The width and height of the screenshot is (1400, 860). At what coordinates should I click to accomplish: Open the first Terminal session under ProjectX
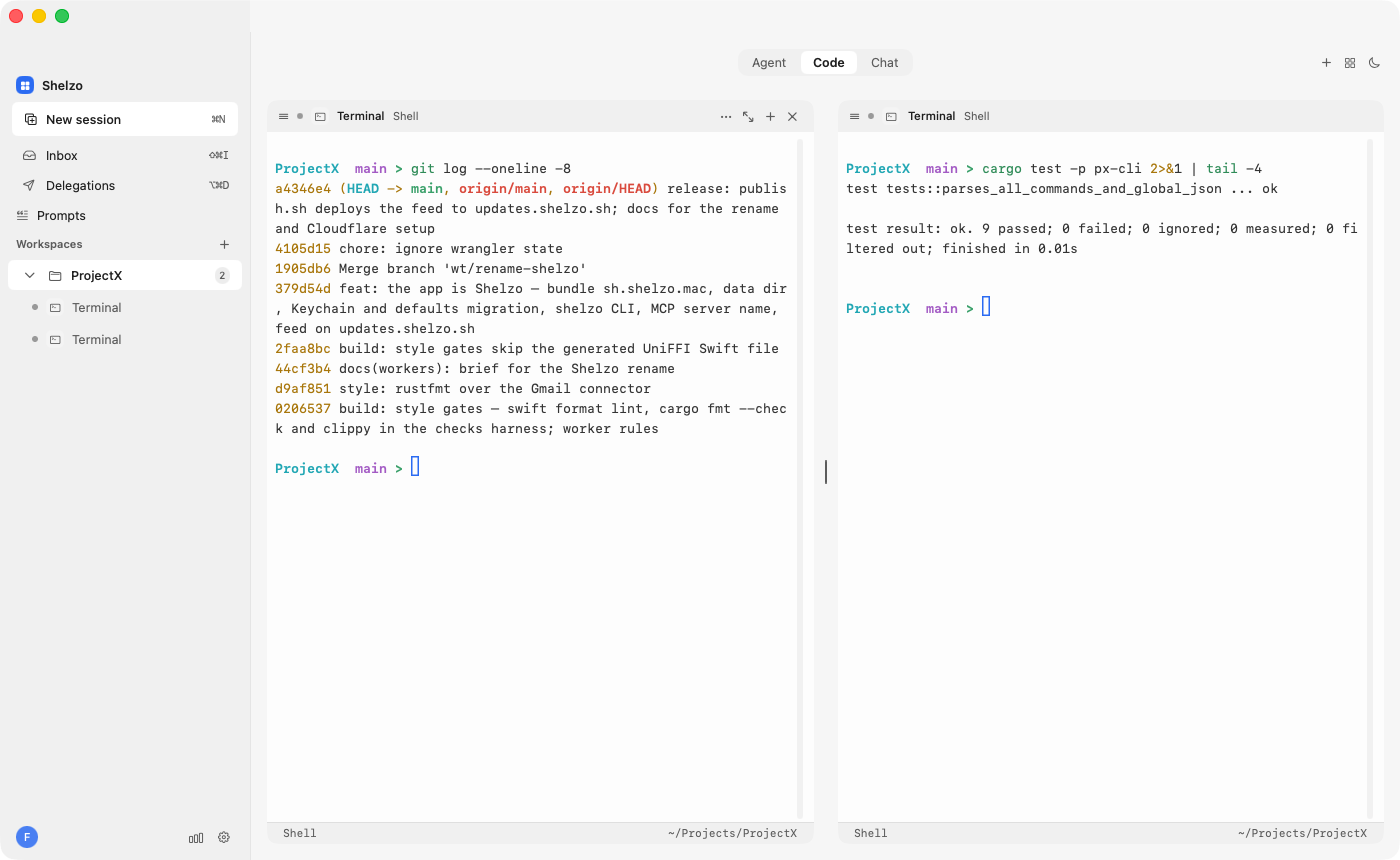coord(125,307)
